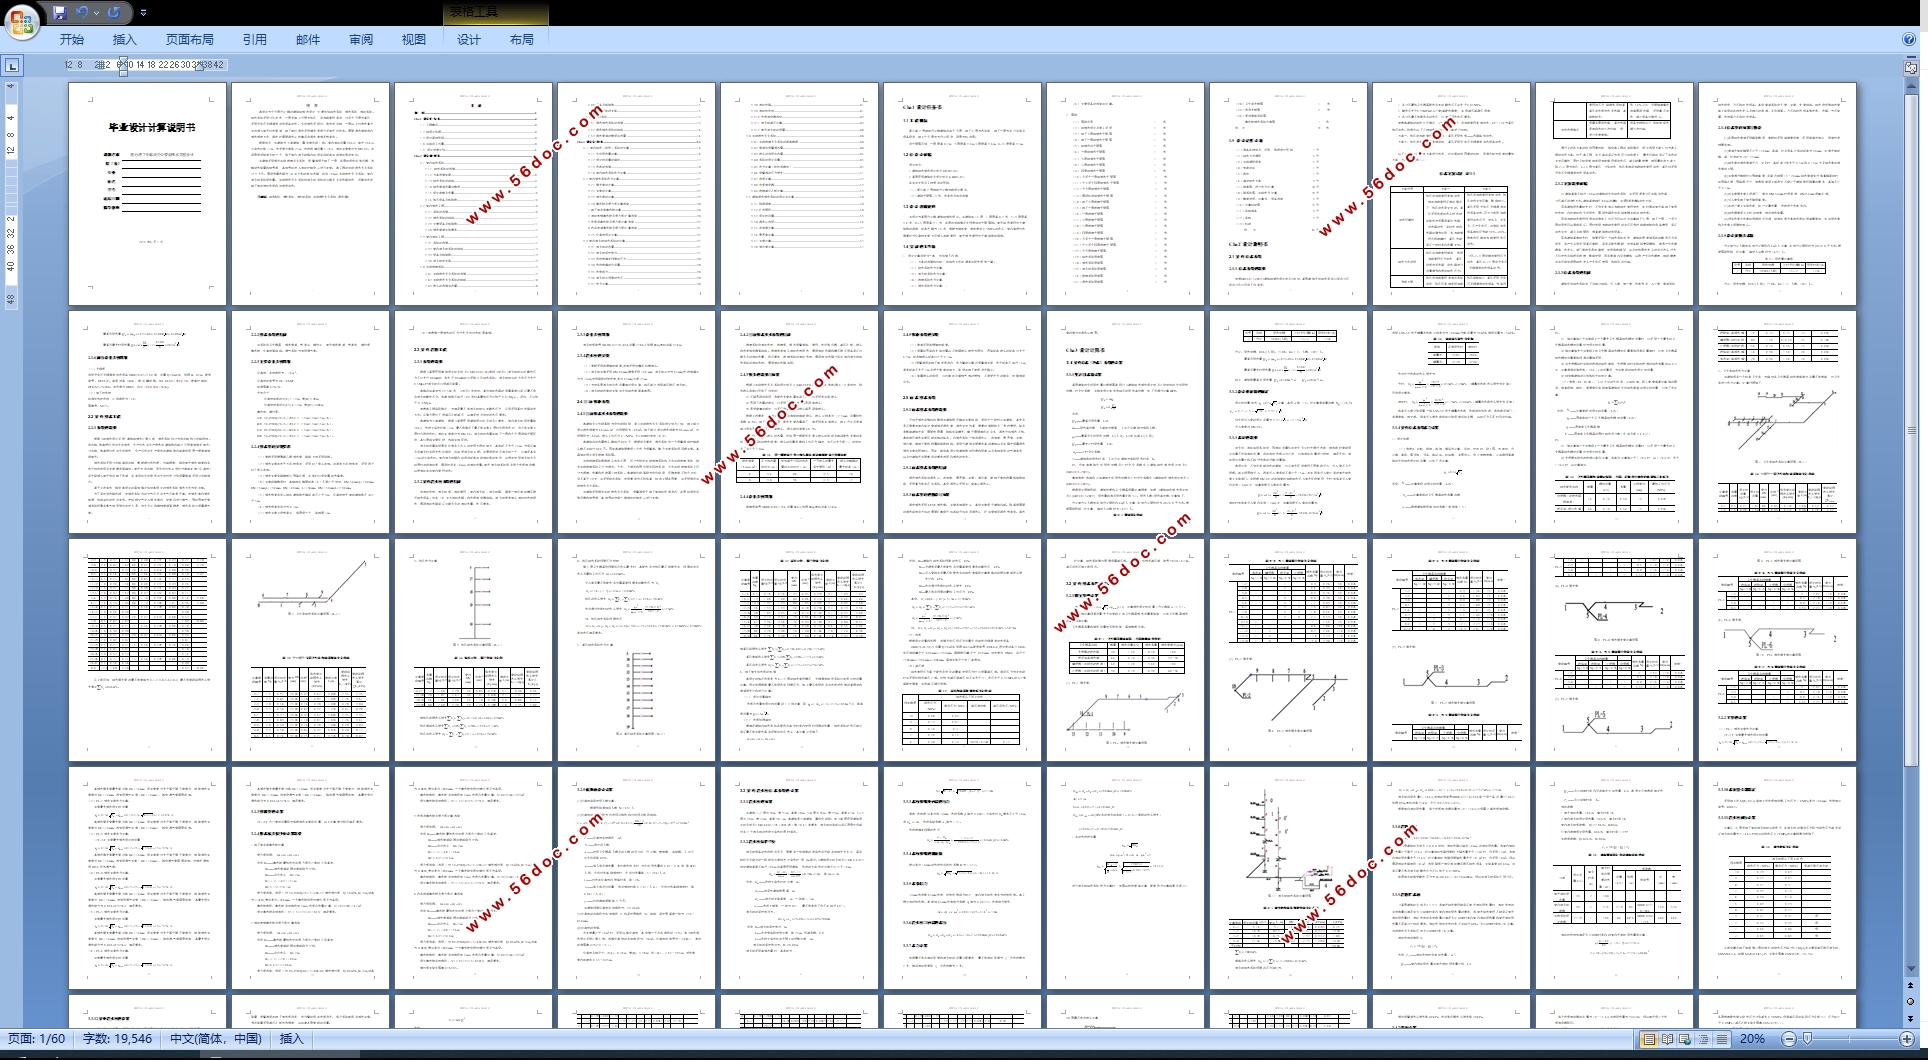Open the Office Button menu
Screen dimensions: 1928x1060
pos(22,20)
